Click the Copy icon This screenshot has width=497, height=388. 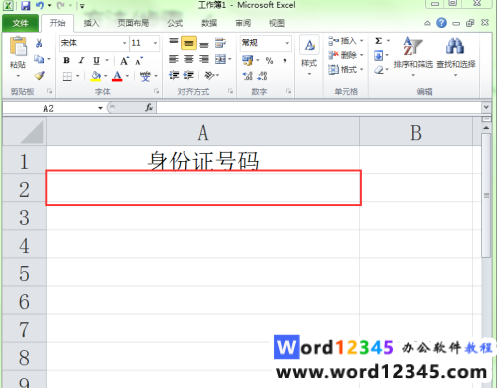(x=39, y=59)
